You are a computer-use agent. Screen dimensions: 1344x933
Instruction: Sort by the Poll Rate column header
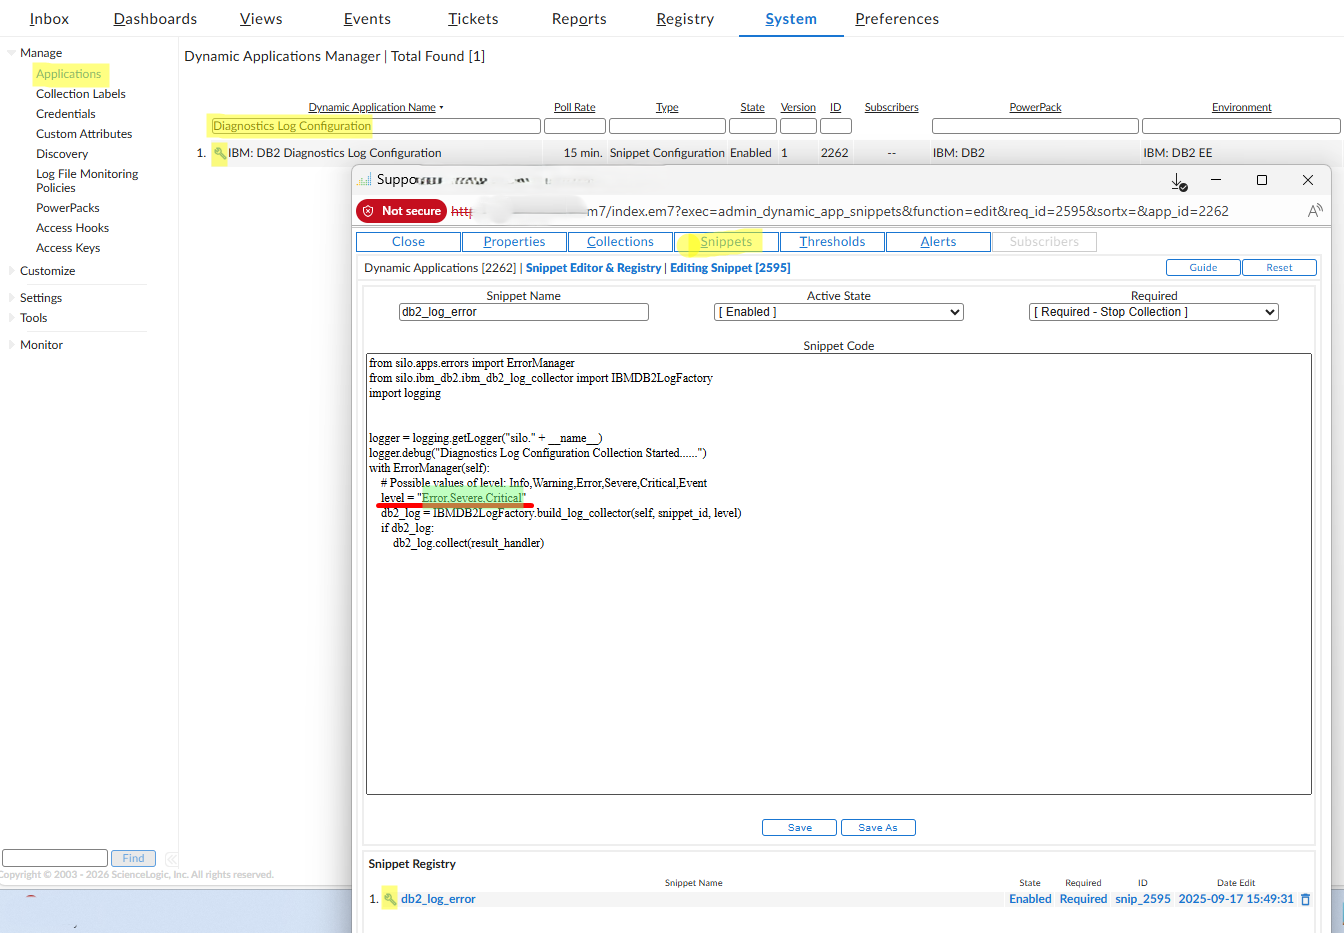[575, 107]
